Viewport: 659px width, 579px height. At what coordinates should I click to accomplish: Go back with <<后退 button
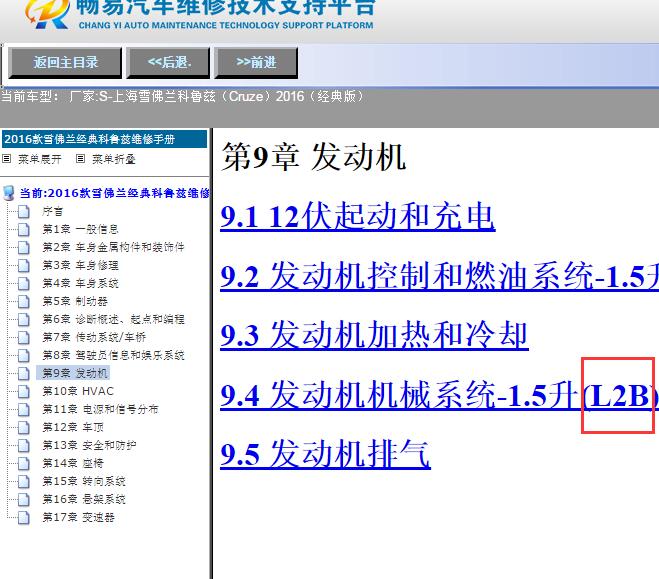pos(169,63)
